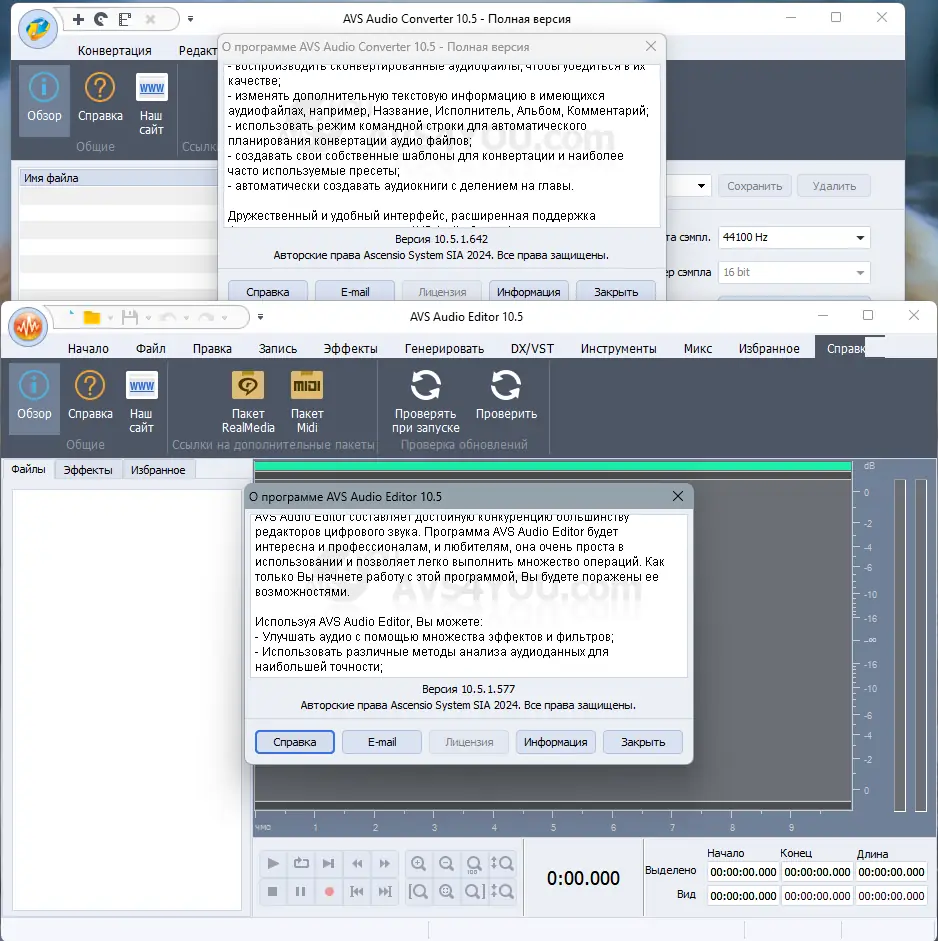Screen dimensions: 938x941
Task: Click the green overview bar above the waveform
Action: [x=553, y=466]
